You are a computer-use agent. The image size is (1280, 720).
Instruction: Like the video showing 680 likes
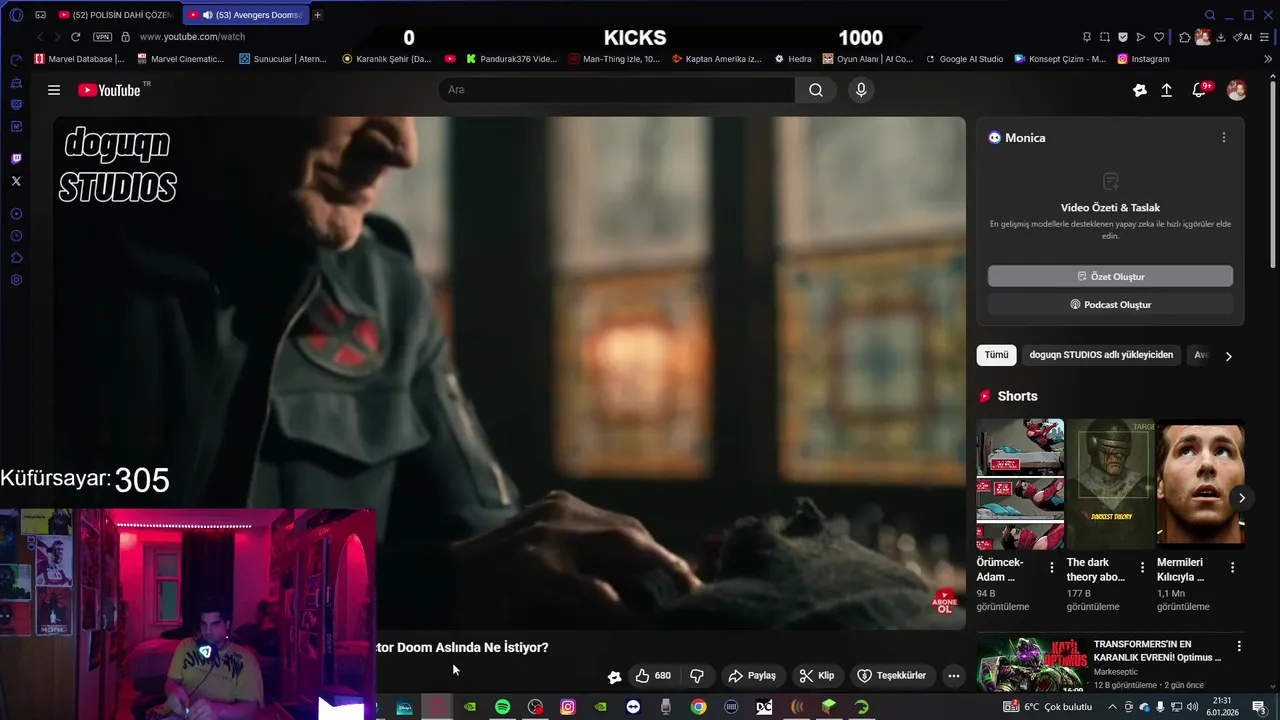(x=653, y=676)
